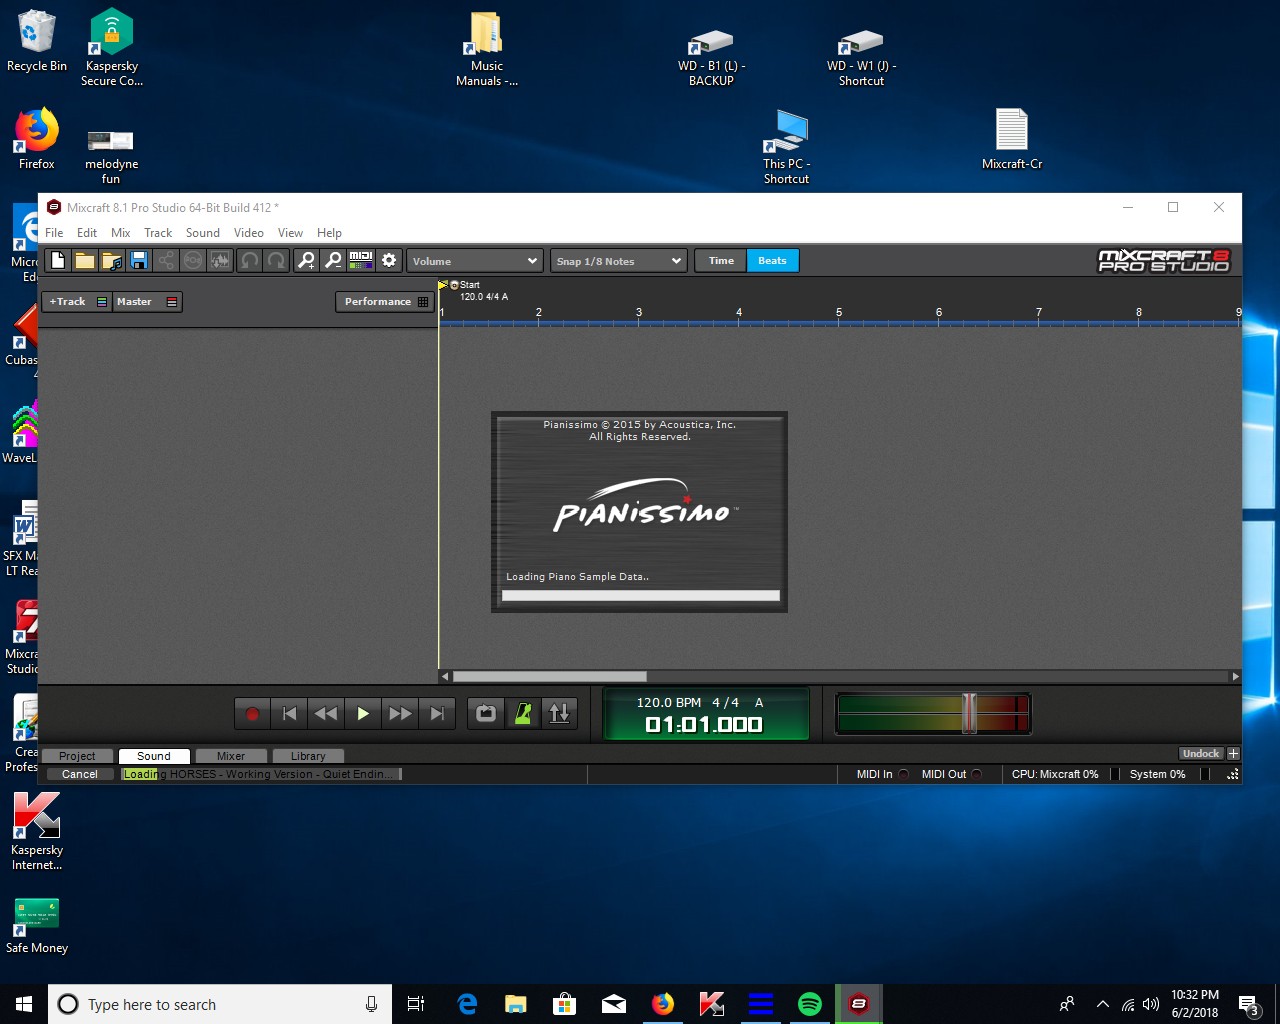Switch to the Project tab
This screenshot has height=1024, width=1280.
77,756
